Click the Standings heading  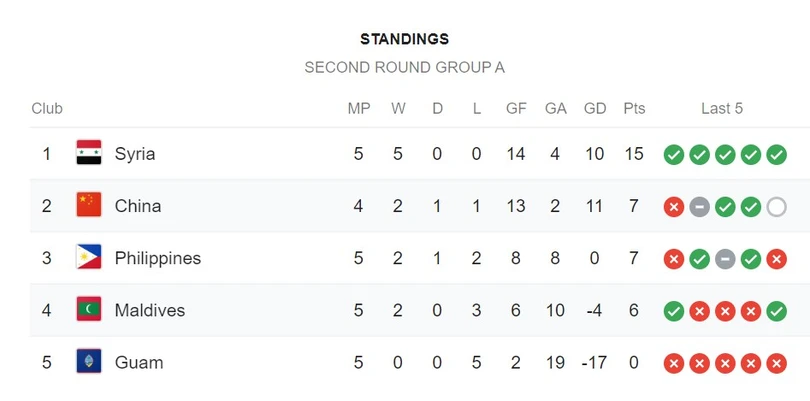point(405,39)
